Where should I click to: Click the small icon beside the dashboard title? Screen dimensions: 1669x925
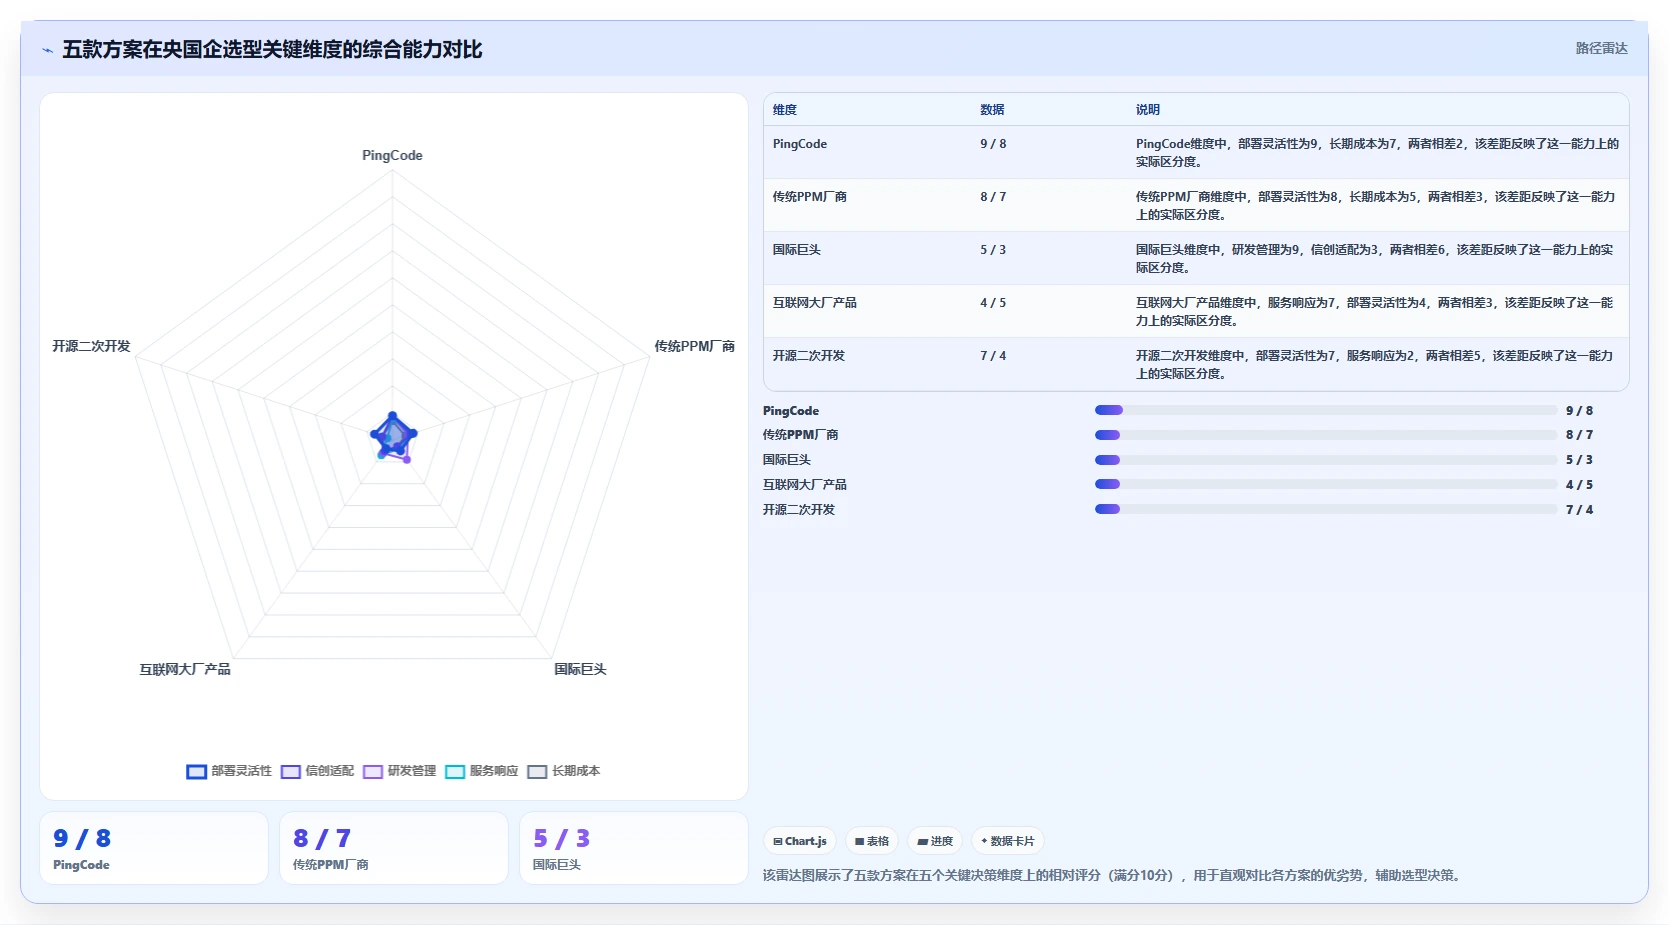click(47, 50)
